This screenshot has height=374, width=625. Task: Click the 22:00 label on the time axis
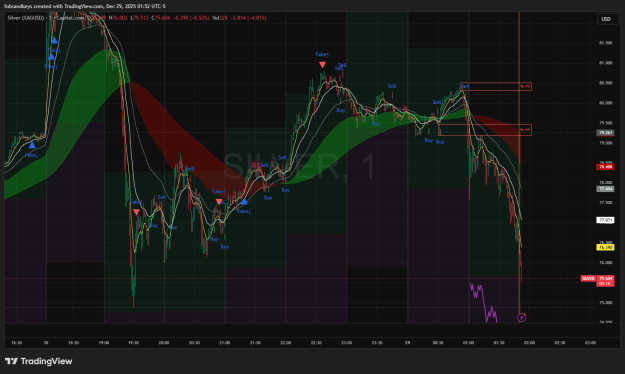(285, 343)
